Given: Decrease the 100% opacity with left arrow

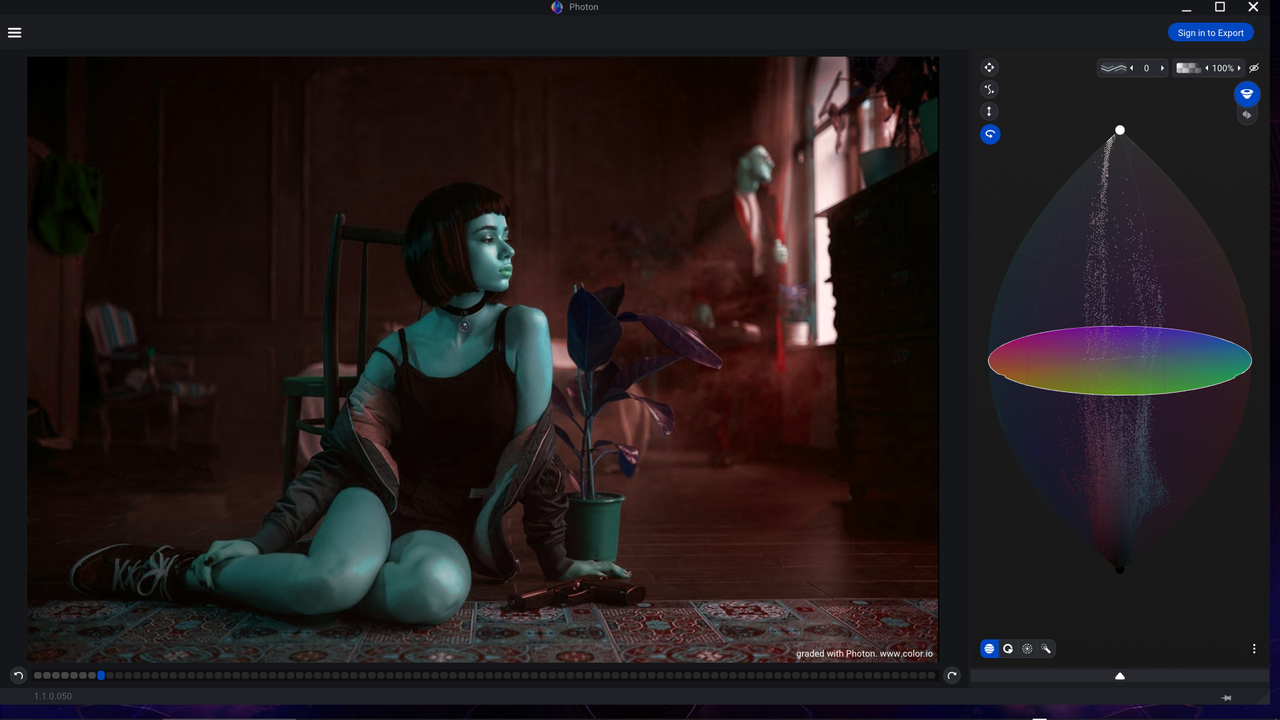Looking at the screenshot, I should 1207,68.
